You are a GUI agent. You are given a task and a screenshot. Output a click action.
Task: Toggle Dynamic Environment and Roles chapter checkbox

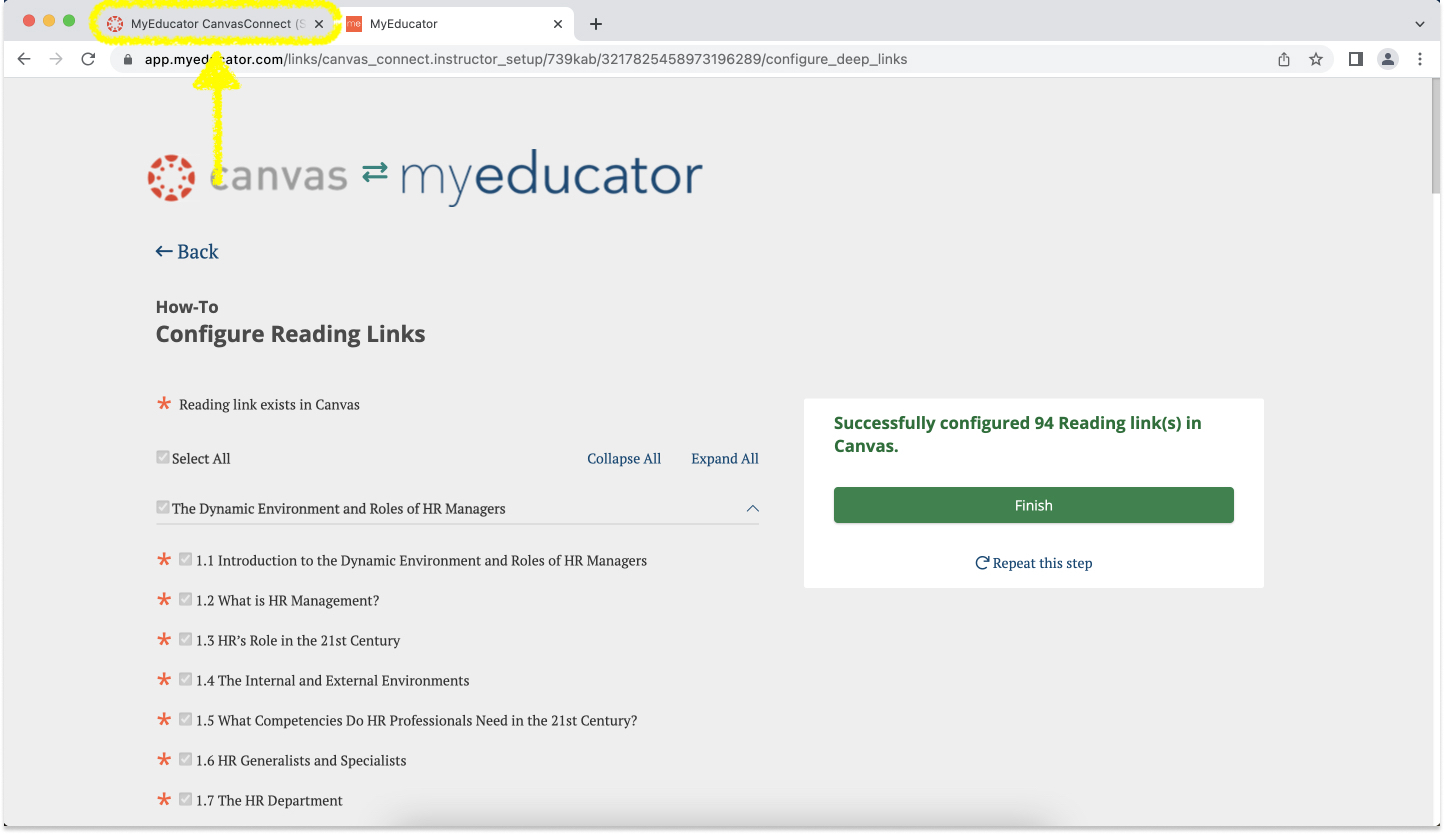pos(163,507)
